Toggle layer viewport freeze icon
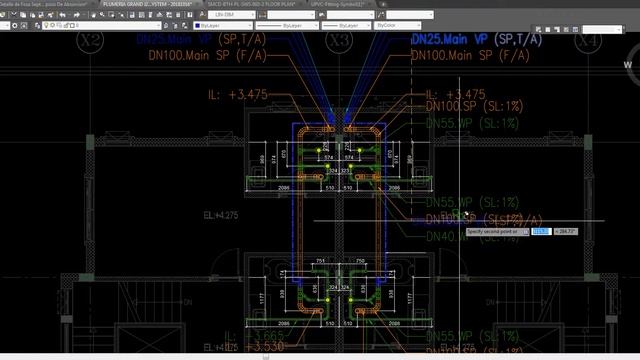 click(59, 25)
